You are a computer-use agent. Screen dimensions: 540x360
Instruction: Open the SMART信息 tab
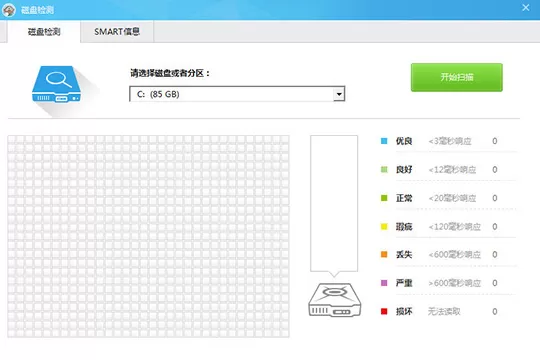117,32
